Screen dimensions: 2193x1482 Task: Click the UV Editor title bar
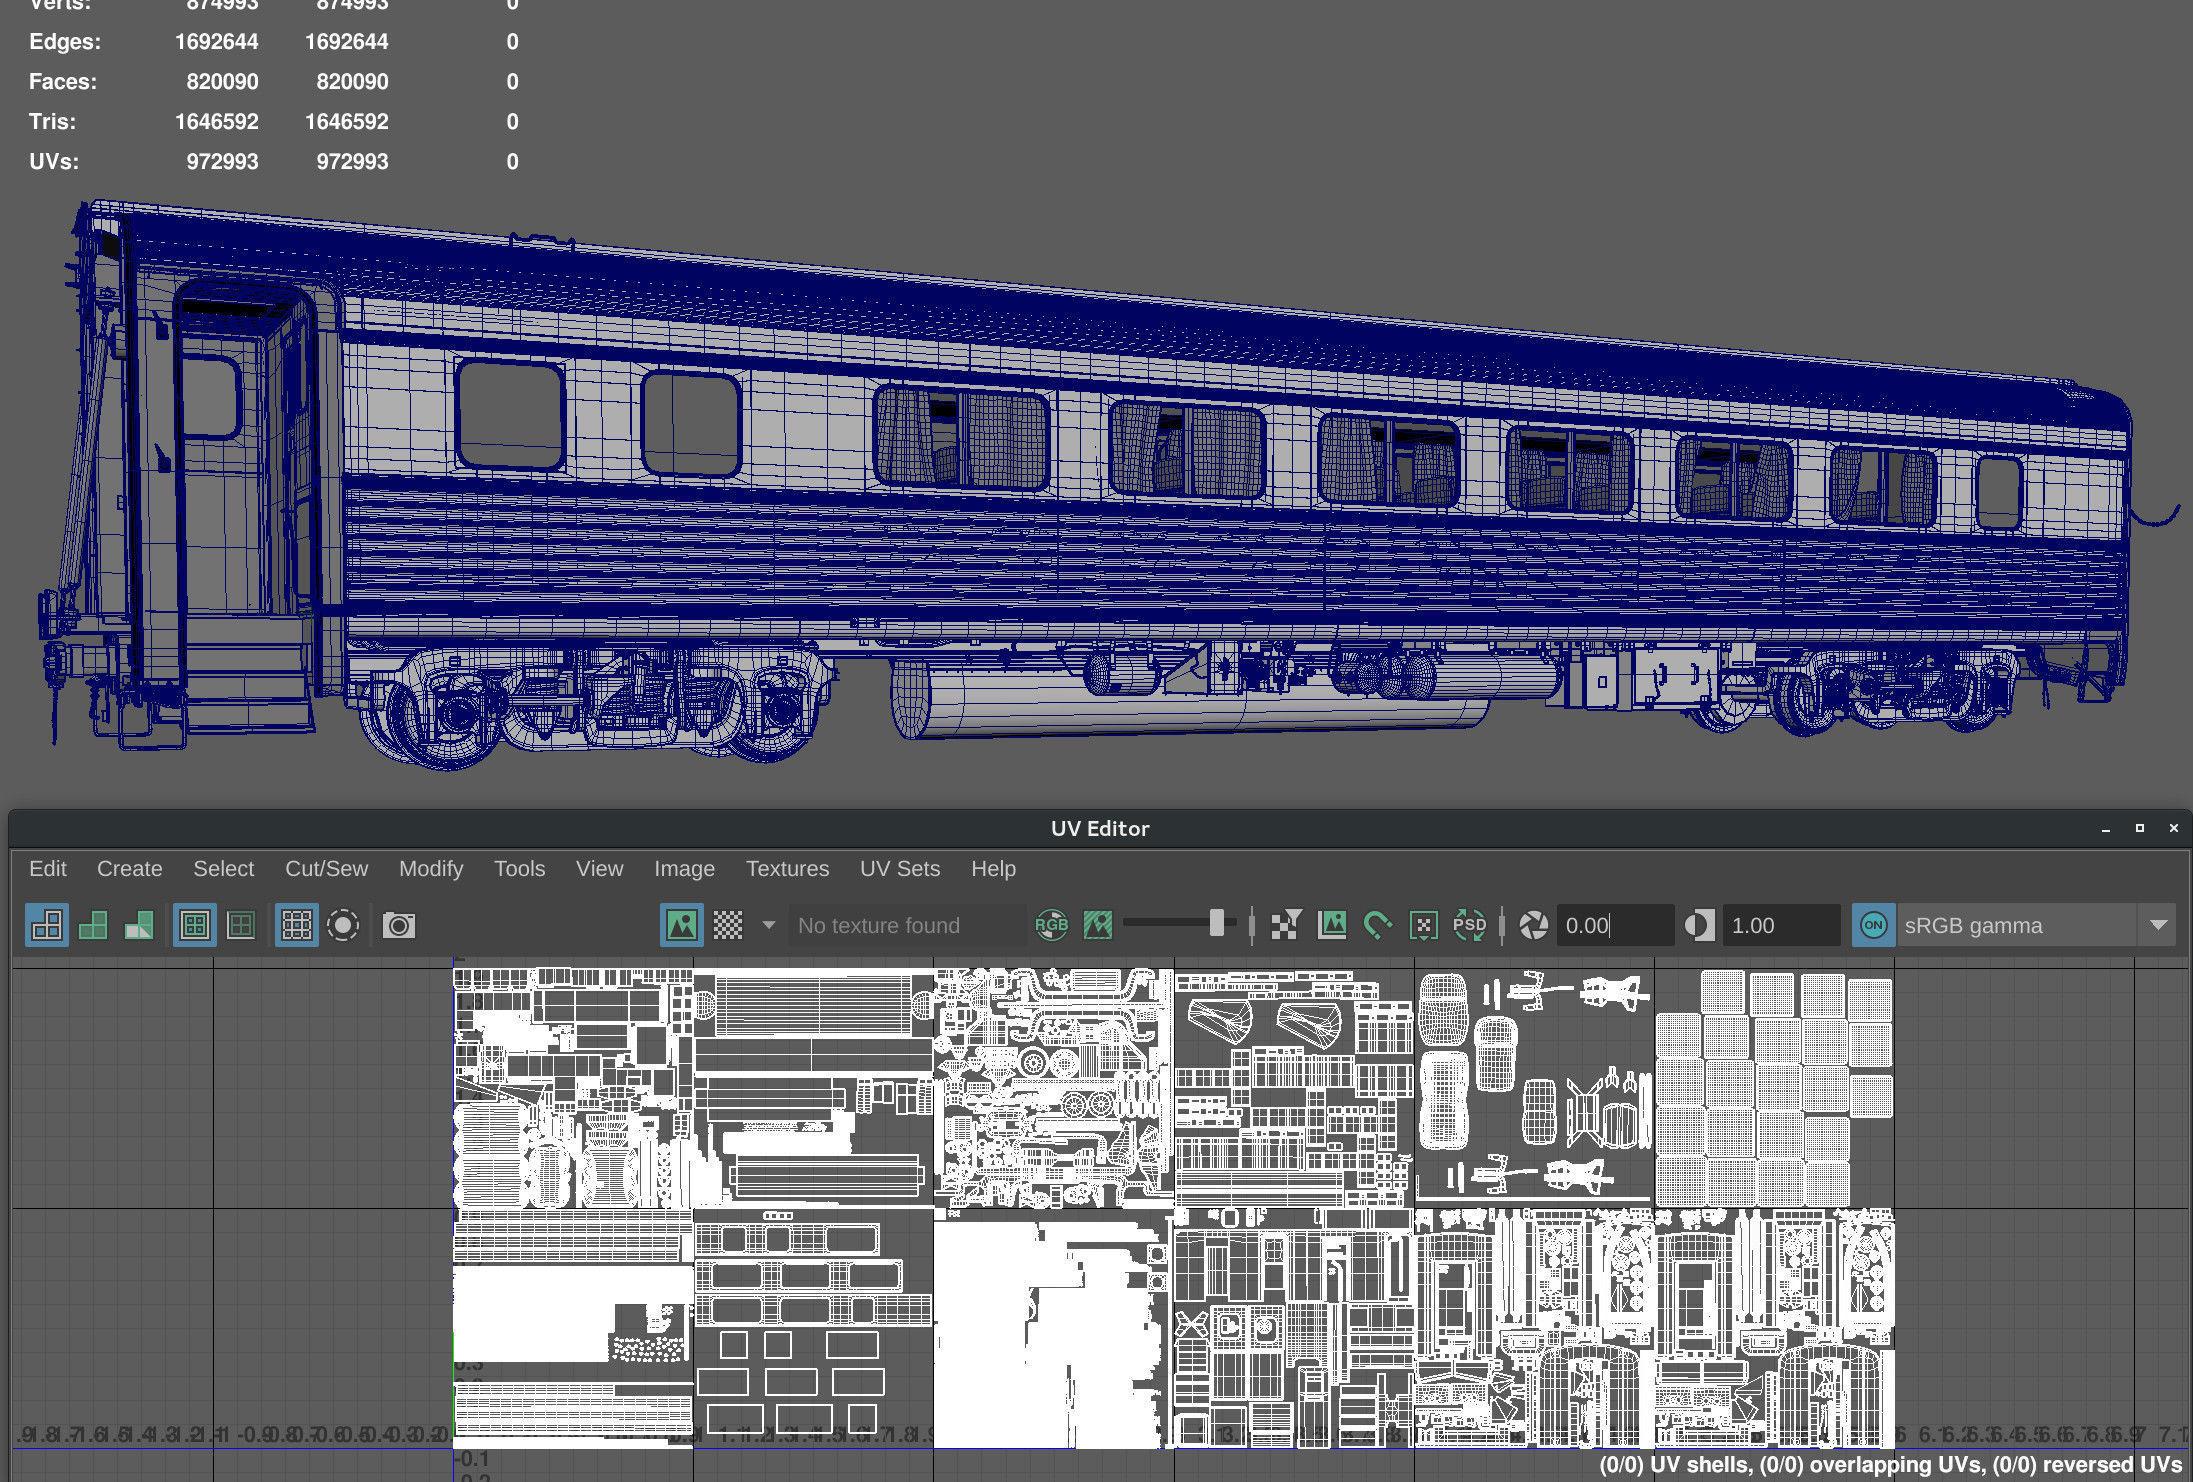click(x=1100, y=828)
